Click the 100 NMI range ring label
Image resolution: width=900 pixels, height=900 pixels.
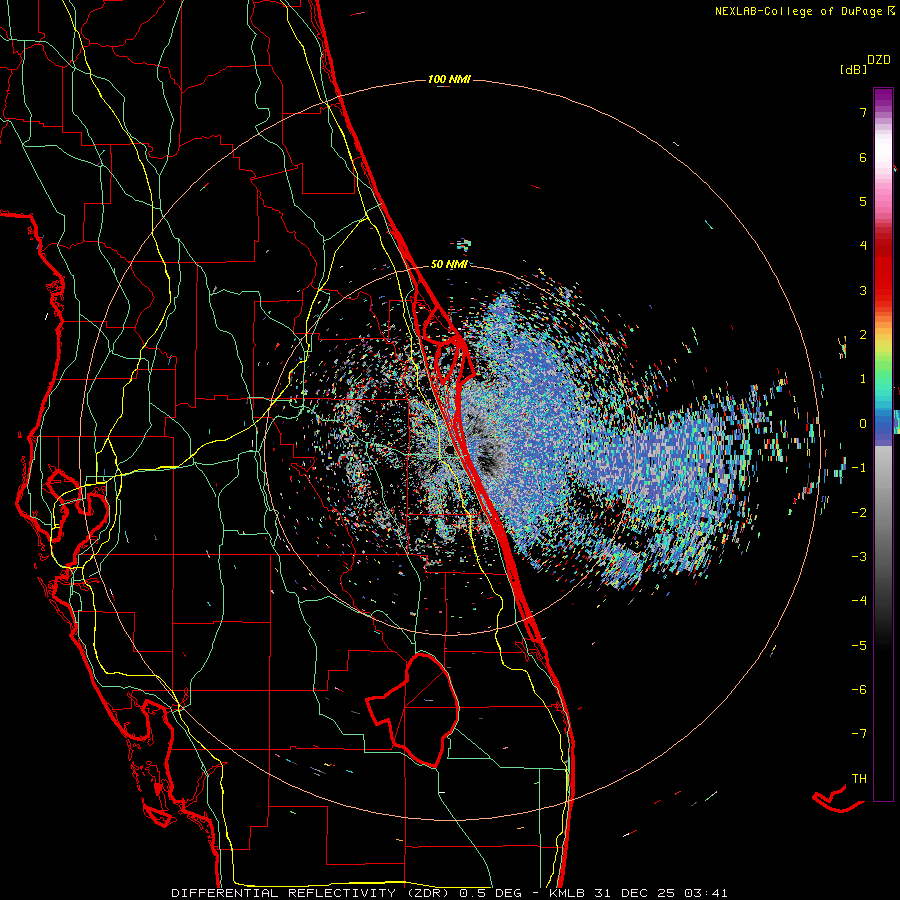tap(449, 79)
